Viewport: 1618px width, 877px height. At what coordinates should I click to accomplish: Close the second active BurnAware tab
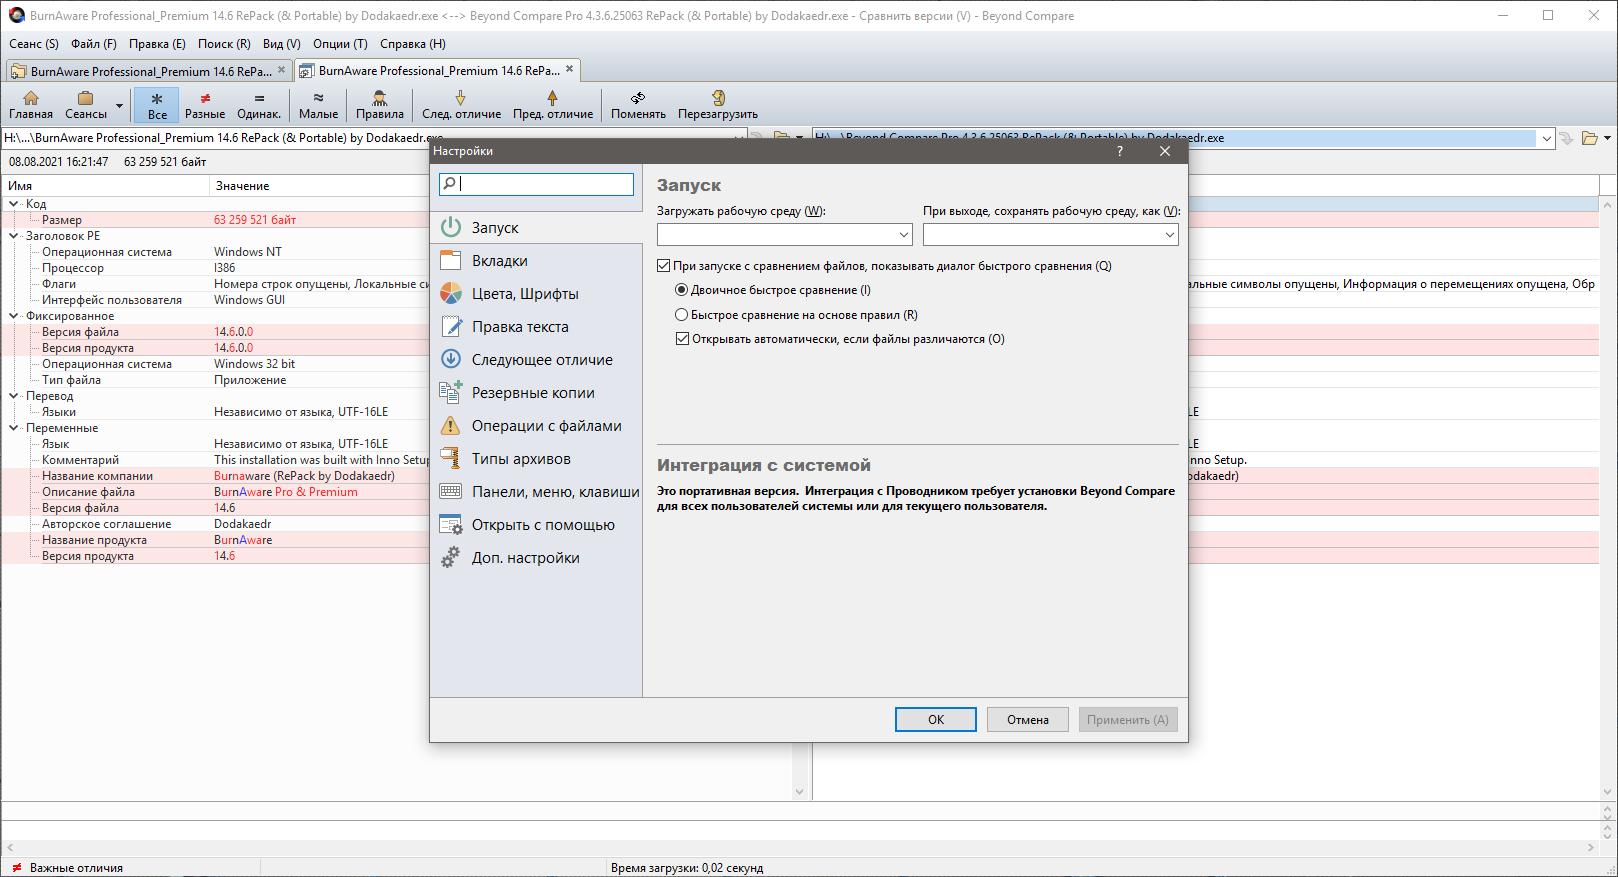point(569,70)
